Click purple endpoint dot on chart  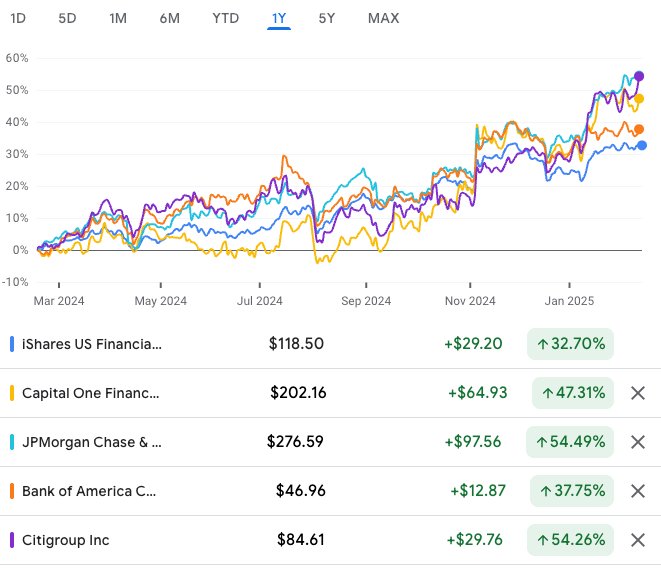(639, 76)
